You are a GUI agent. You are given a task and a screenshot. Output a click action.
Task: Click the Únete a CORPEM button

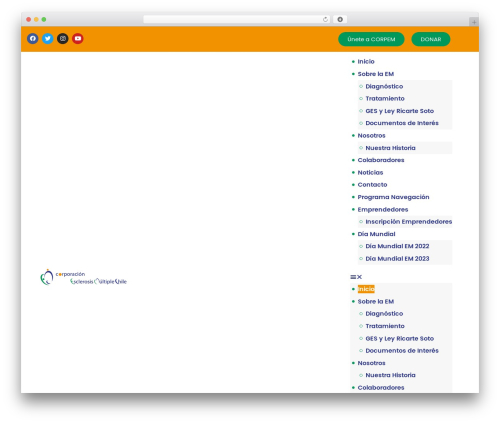(371, 39)
